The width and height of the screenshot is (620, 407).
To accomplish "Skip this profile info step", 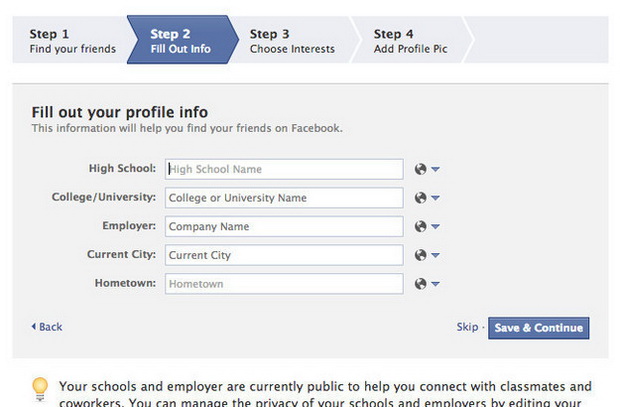I will (x=467, y=327).
